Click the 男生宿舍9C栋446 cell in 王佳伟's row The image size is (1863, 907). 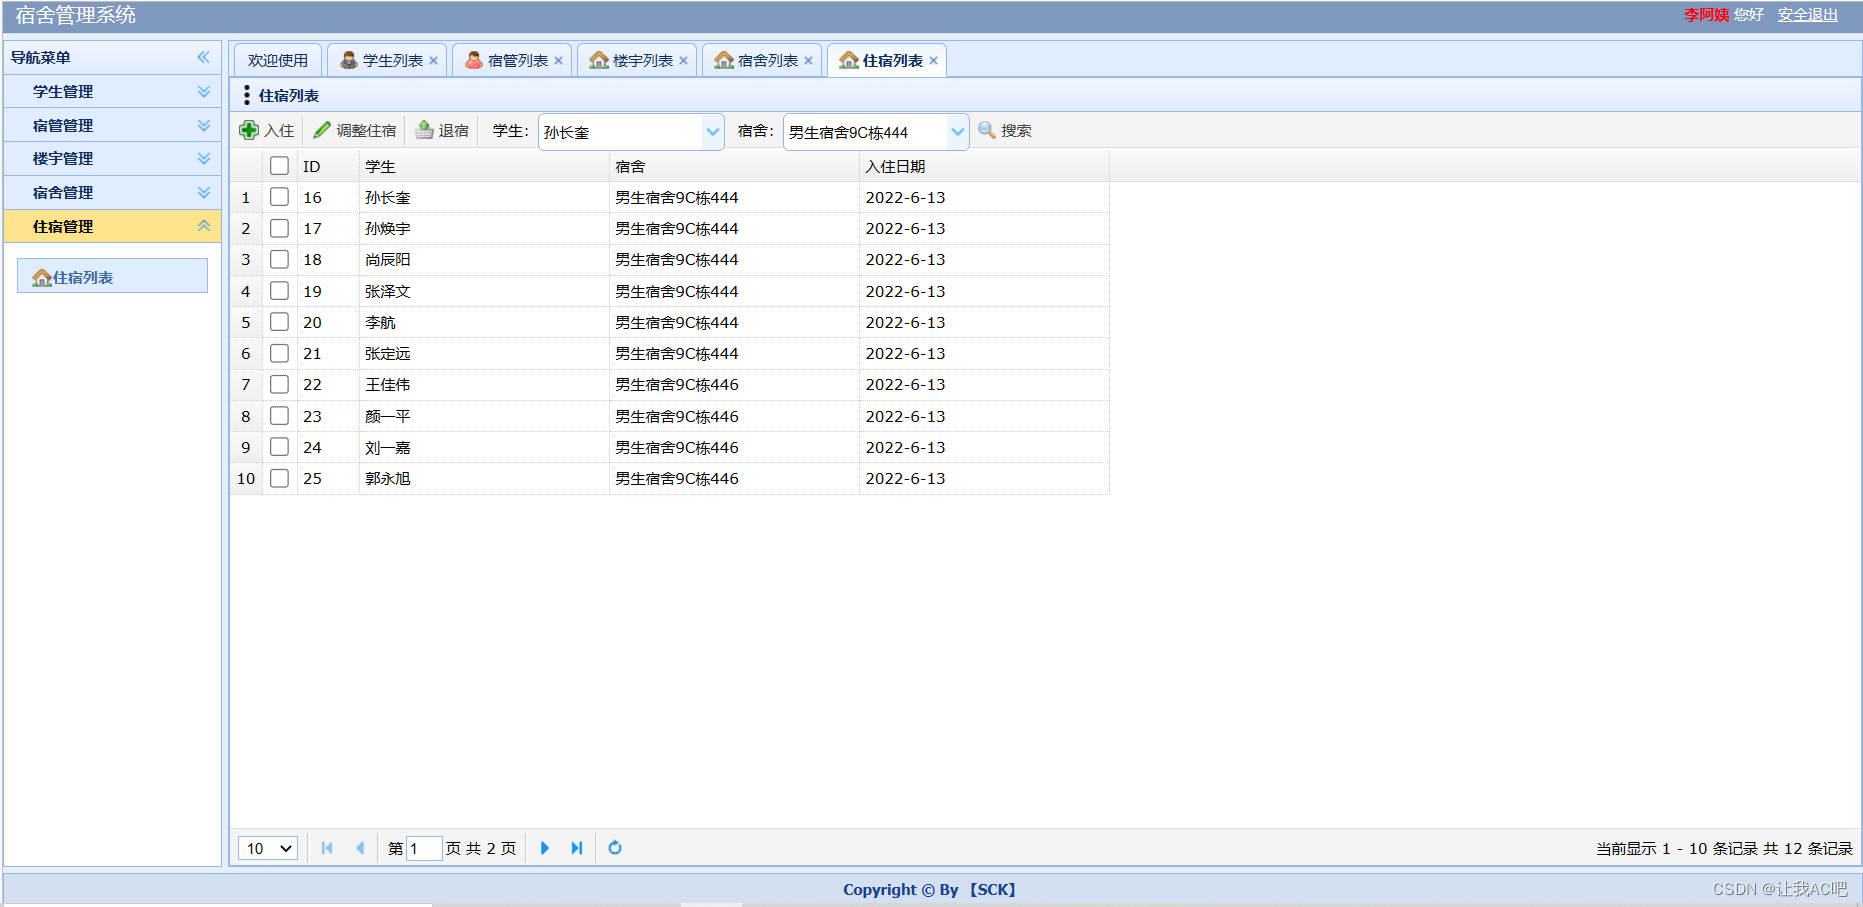(x=734, y=384)
